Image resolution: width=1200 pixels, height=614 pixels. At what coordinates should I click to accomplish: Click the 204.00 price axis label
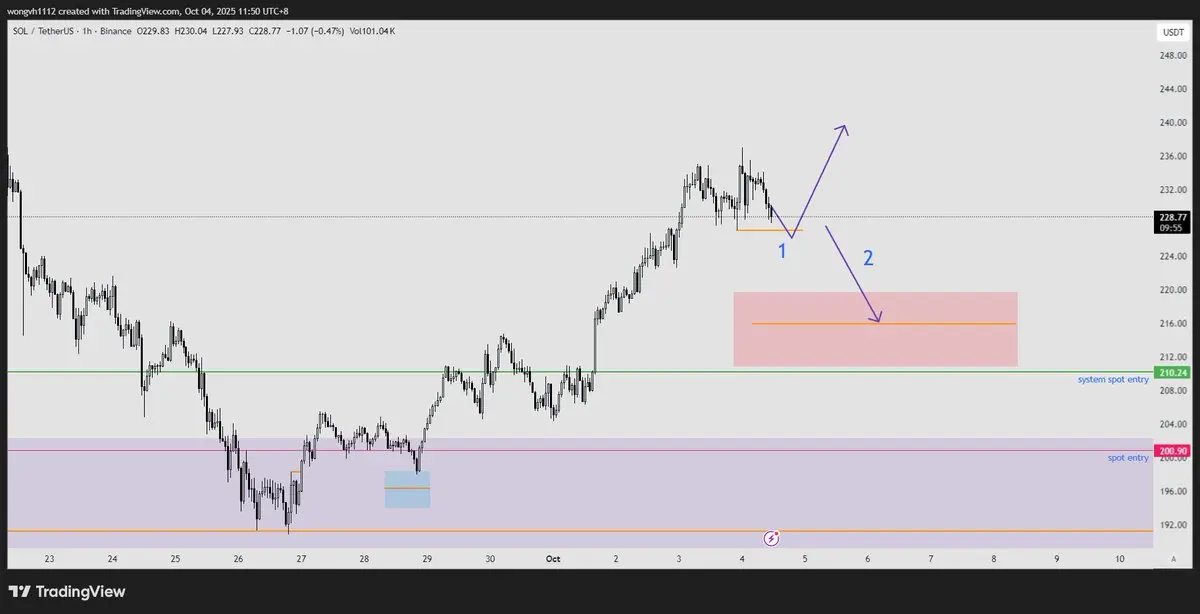point(1172,424)
